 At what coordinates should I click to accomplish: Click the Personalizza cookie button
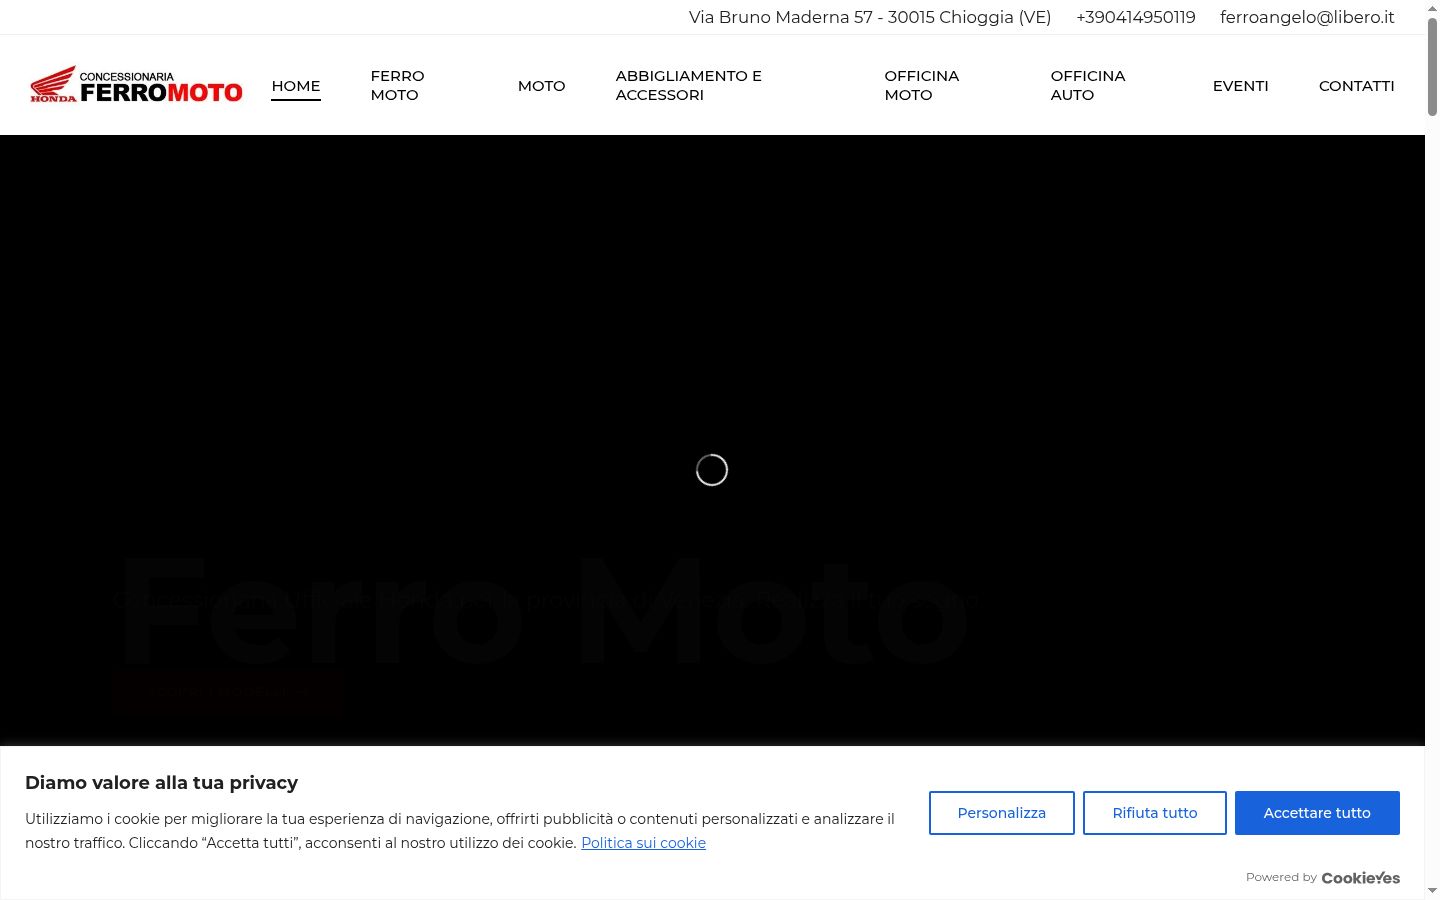coord(1002,813)
